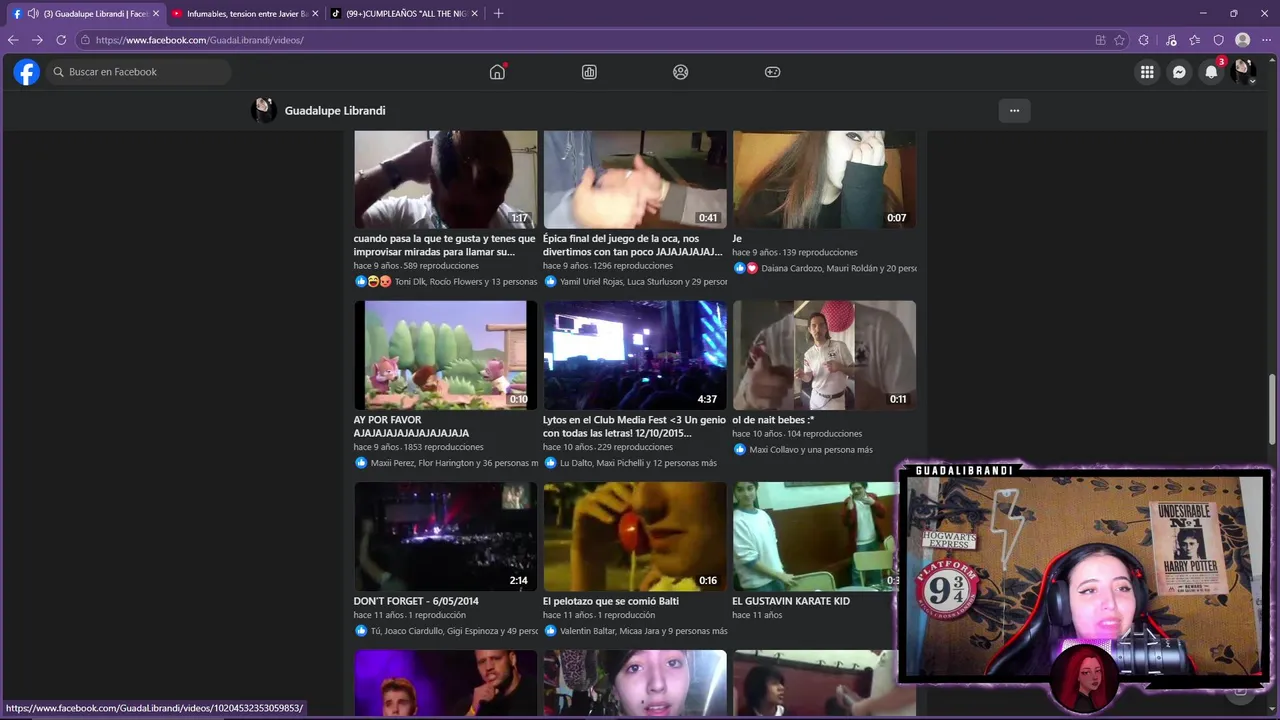Viewport: 1280px width, 720px height.
Task: Open 'AY POR FAVOR AJAJAJAJAJA' title link
Action: tap(411, 426)
